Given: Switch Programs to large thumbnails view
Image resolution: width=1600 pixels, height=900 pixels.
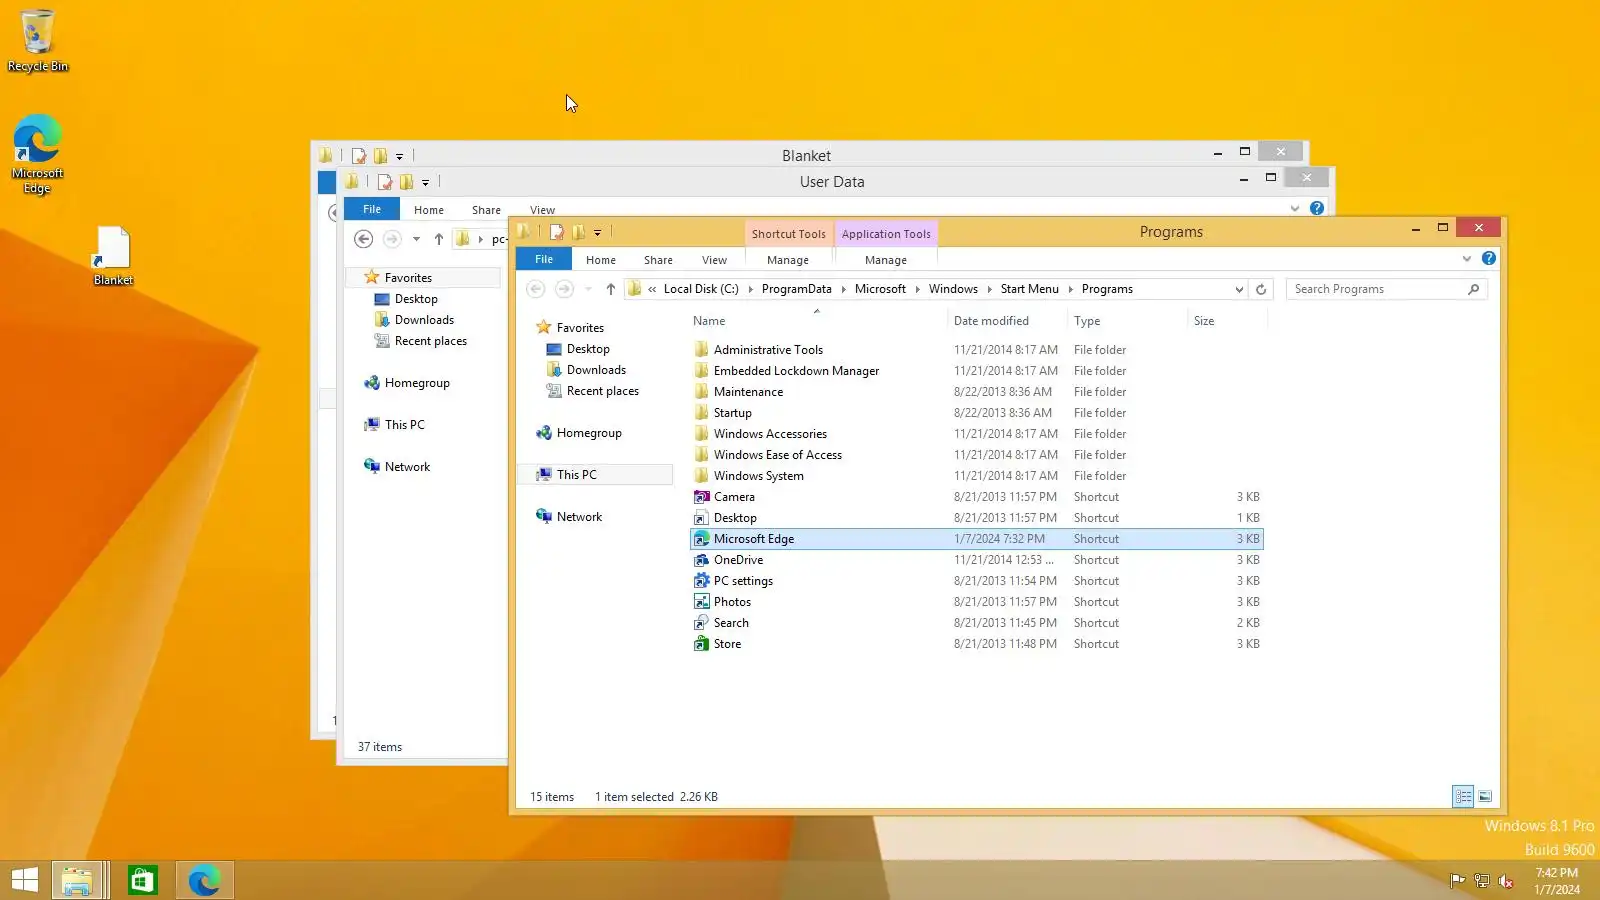Looking at the screenshot, I should pos(1485,797).
